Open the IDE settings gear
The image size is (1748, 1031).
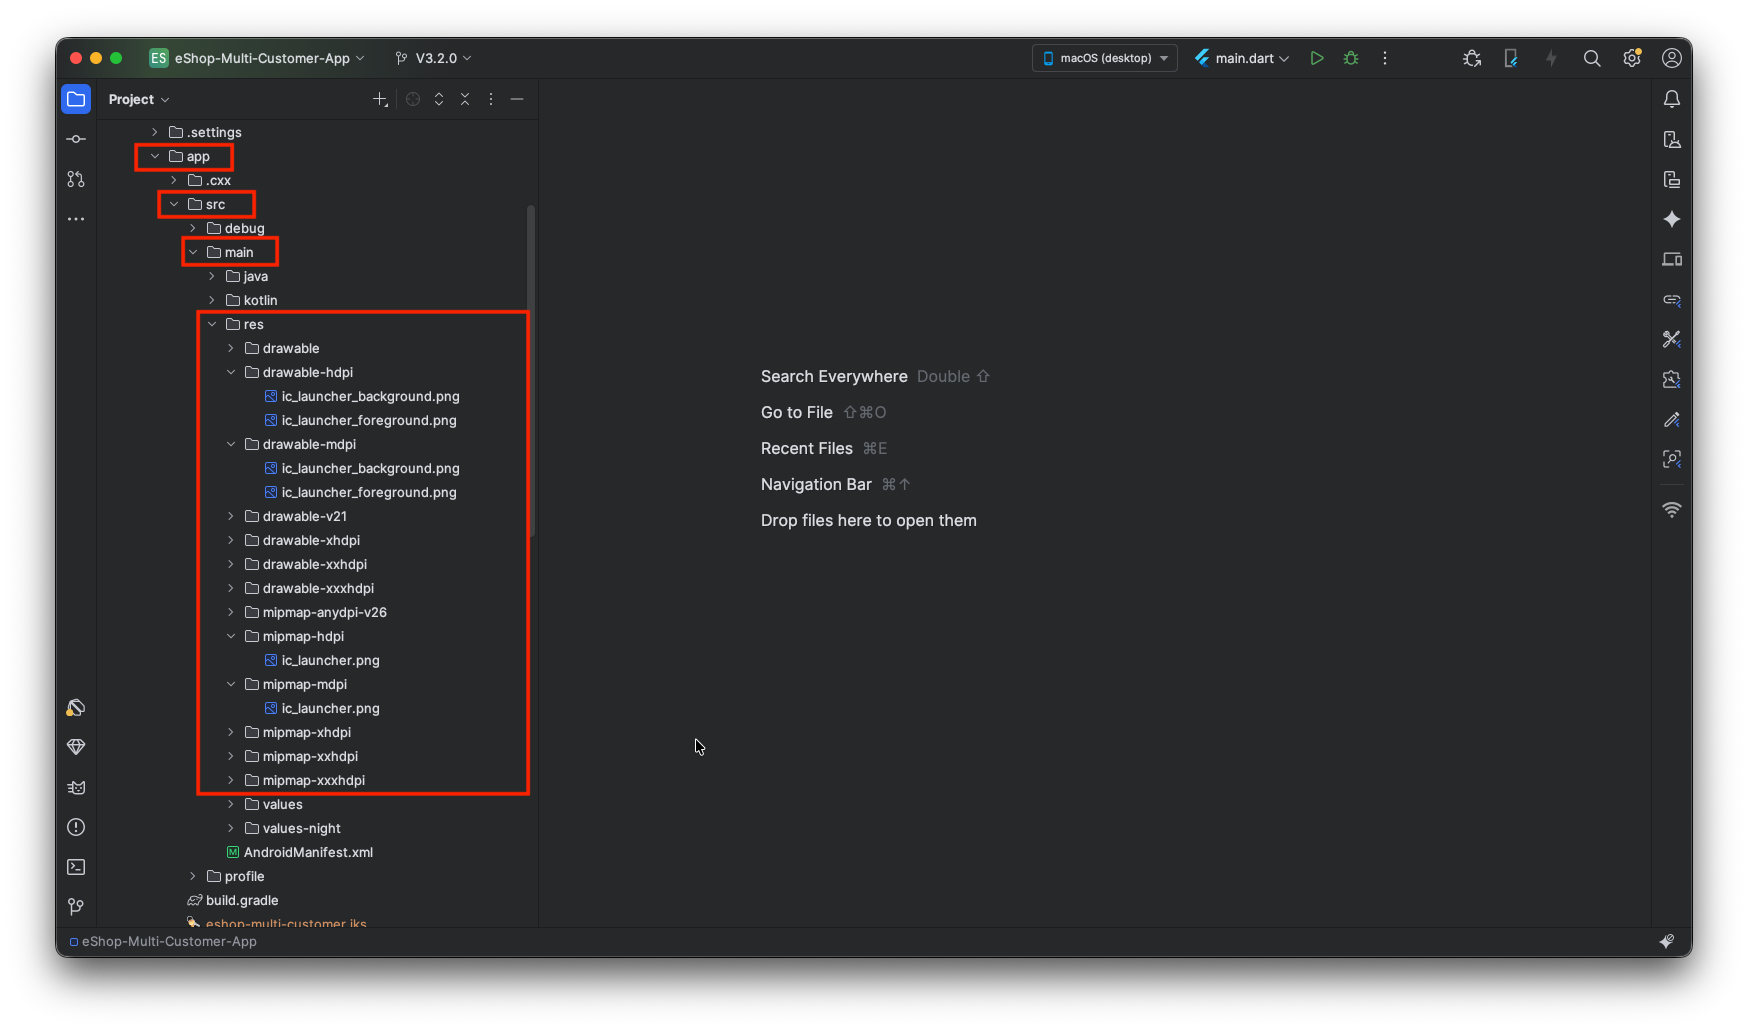click(1632, 58)
